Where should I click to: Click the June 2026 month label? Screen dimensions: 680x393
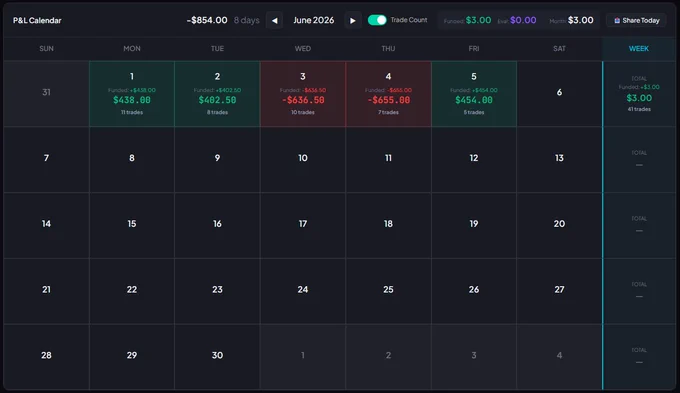(314, 20)
